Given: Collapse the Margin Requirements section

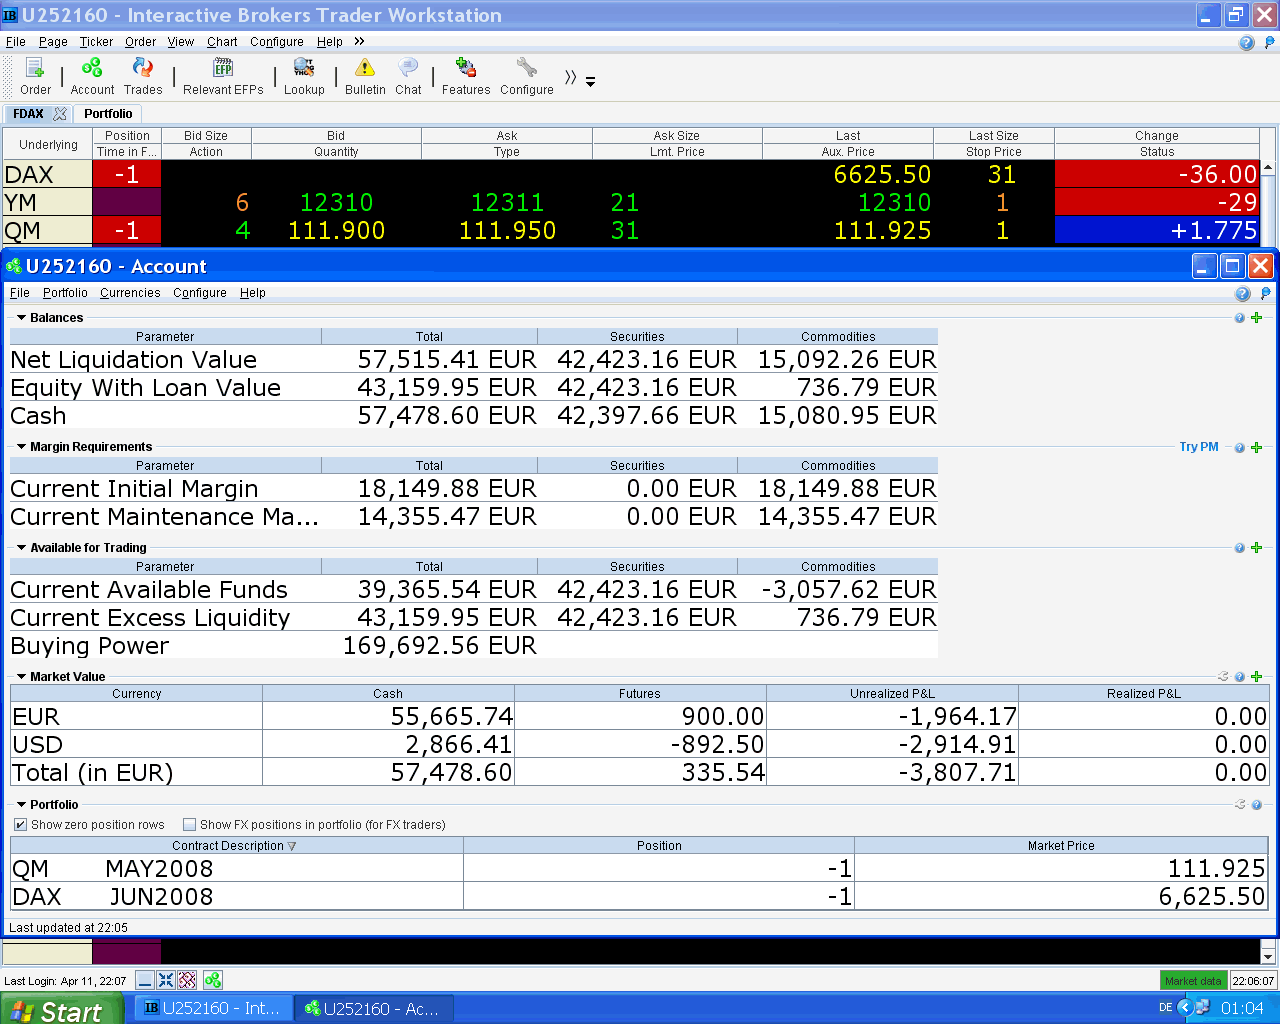Looking at the screenshot, I should tap(21, 447).
